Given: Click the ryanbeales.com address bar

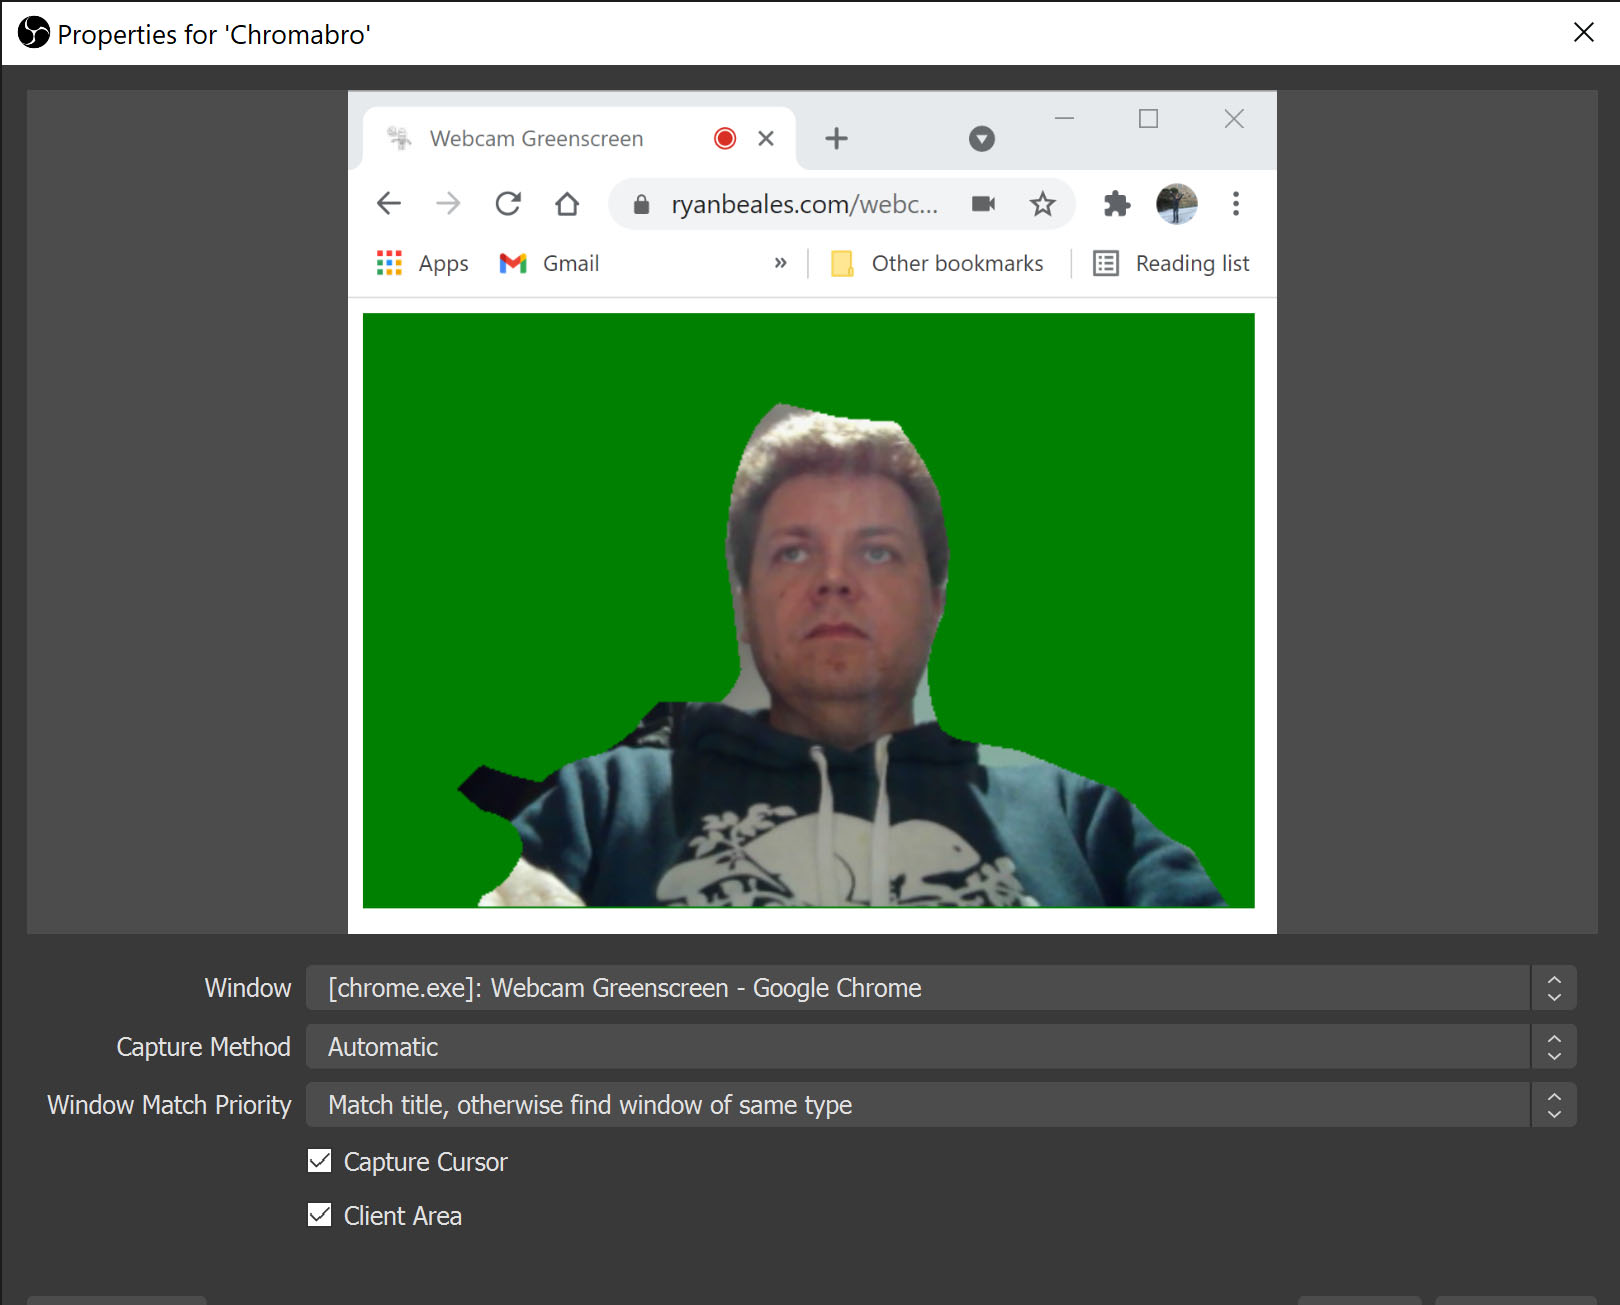Looking at the screenshot, I should pyautogui.click(x=804, y=204).
